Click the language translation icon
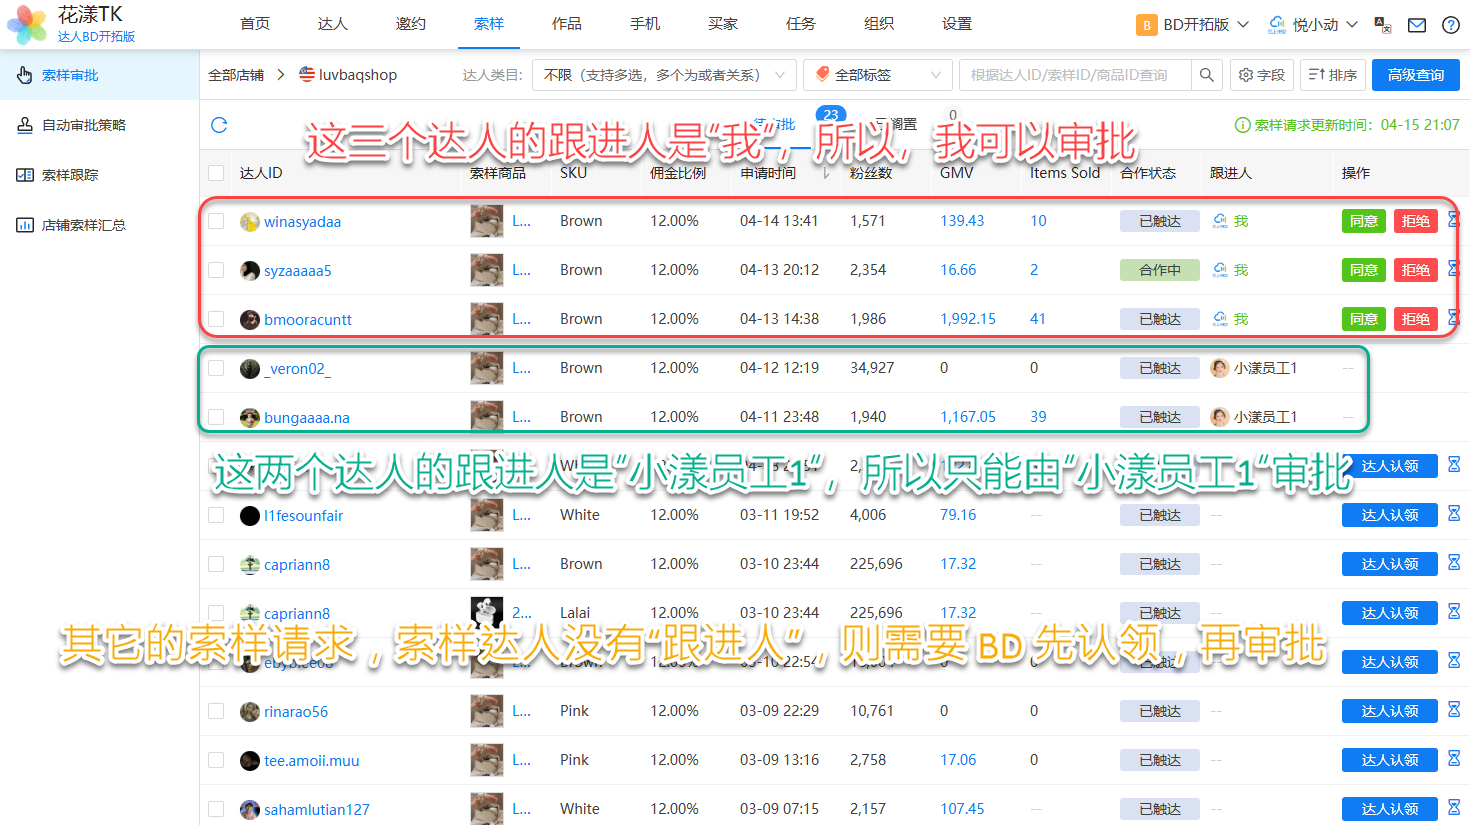The image size is (1470, 825). coord(1383,25)
